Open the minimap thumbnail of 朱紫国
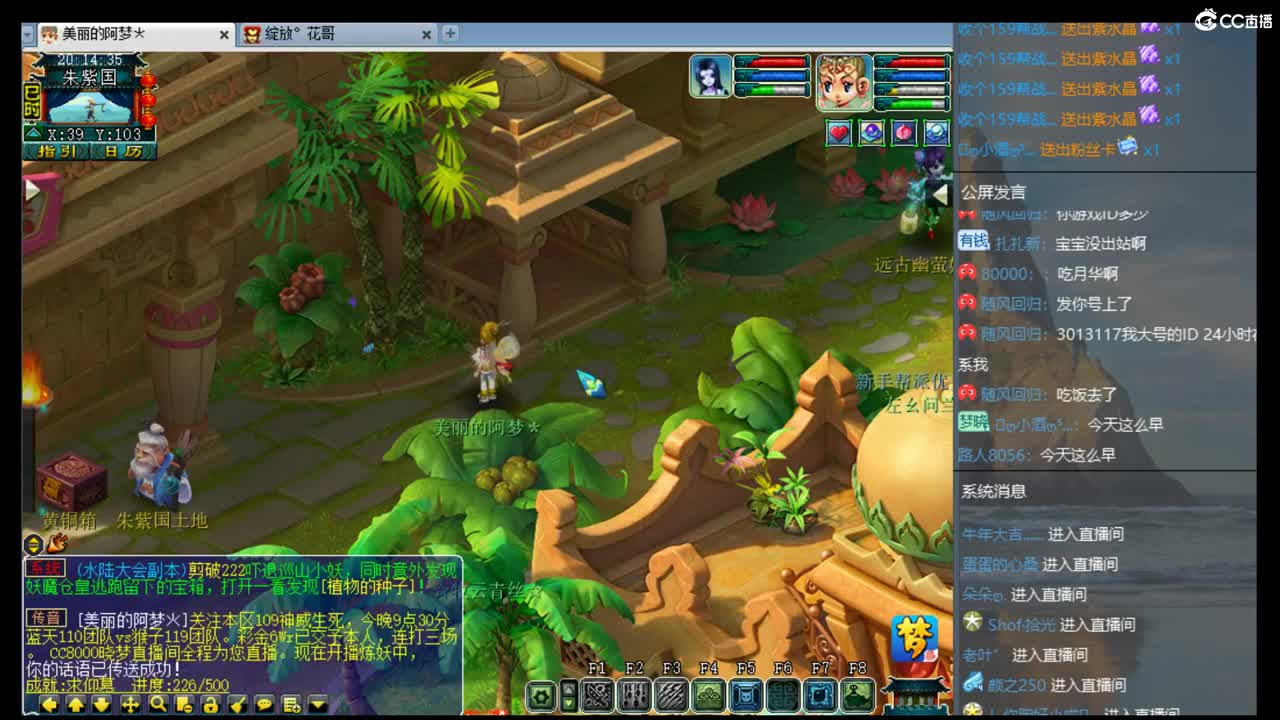The width and height of the screenshot is (1280, 720). (90, 105)
